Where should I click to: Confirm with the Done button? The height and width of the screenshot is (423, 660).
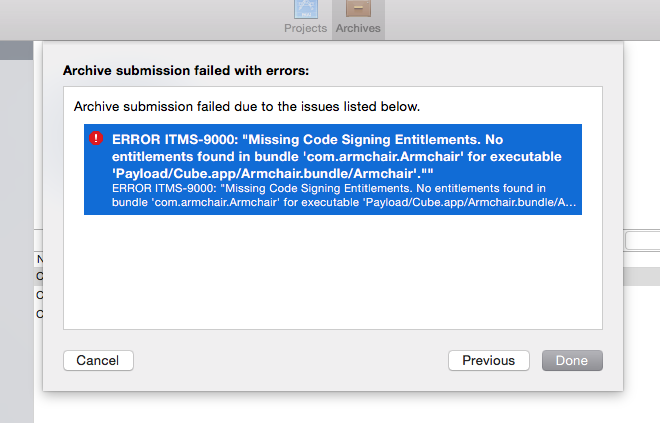click(572, 360)
